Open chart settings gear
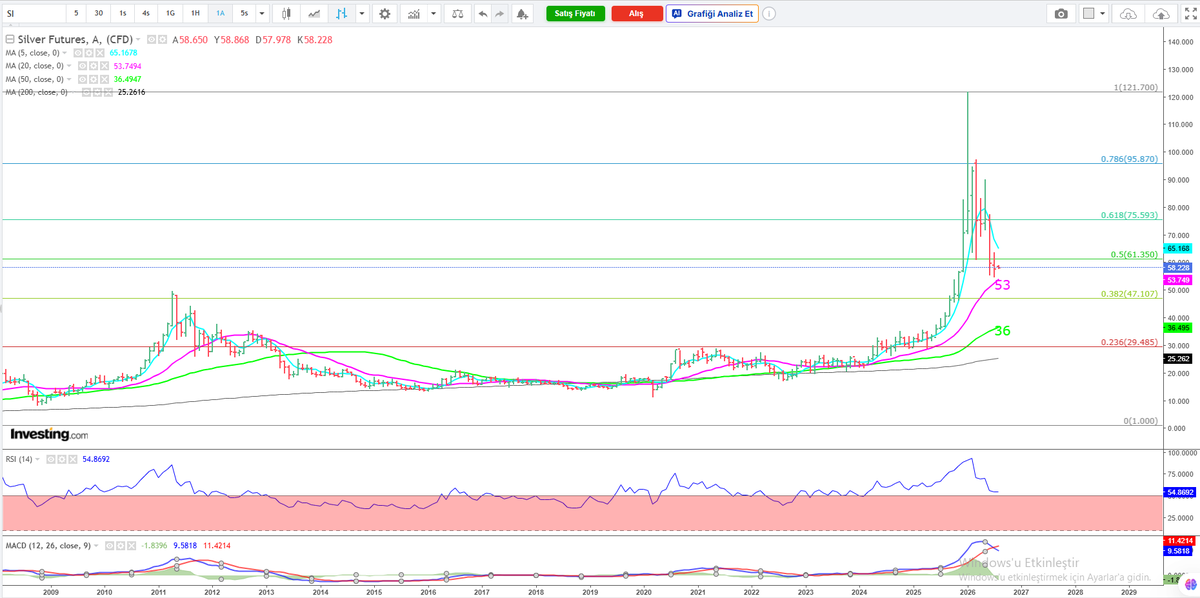Screen dimensions: 1200x598 tap(384, 14)
